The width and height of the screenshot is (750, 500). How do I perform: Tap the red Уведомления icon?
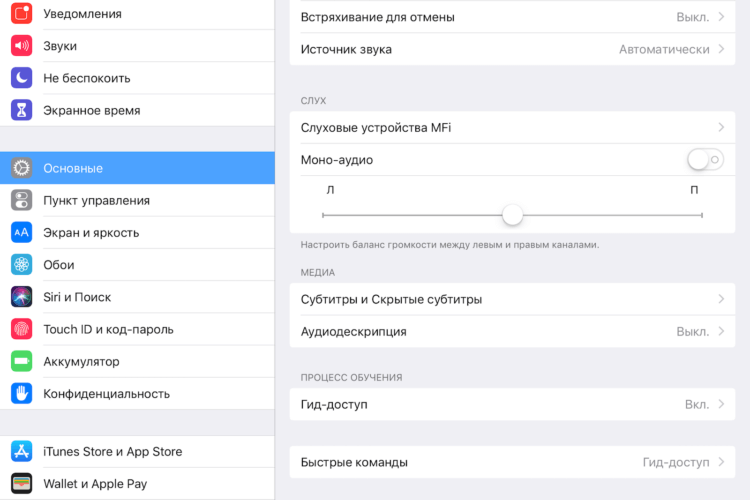click(x=22, y=13)
